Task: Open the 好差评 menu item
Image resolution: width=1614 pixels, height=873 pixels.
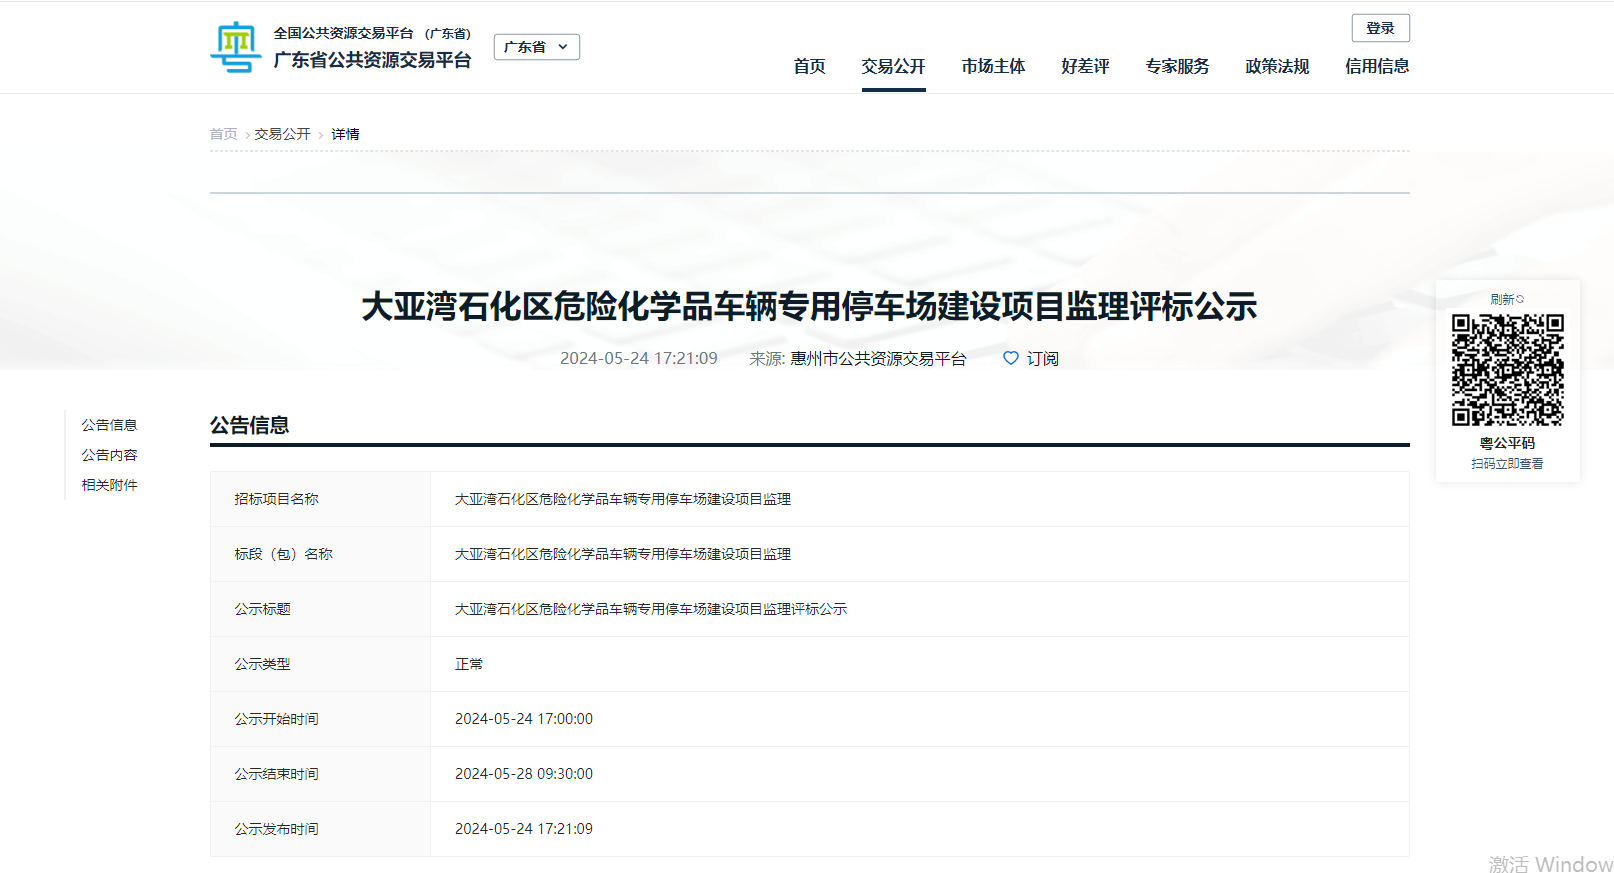Action: [1085, 66]
